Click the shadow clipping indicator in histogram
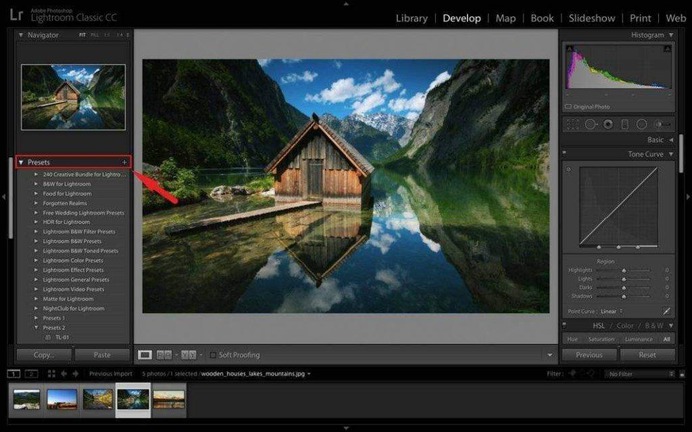Image resolution: width=692 pixels, height=432 pixels. click(570, 48)
